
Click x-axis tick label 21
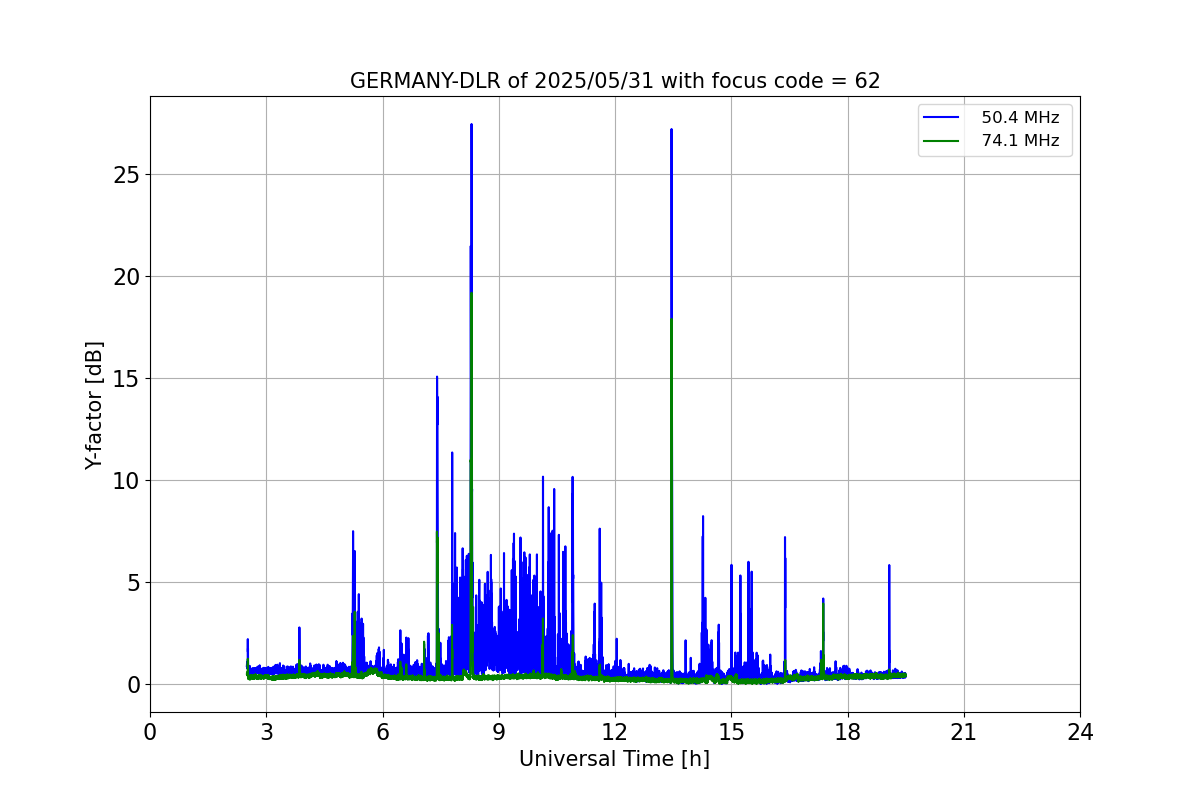tap(964, 732)
